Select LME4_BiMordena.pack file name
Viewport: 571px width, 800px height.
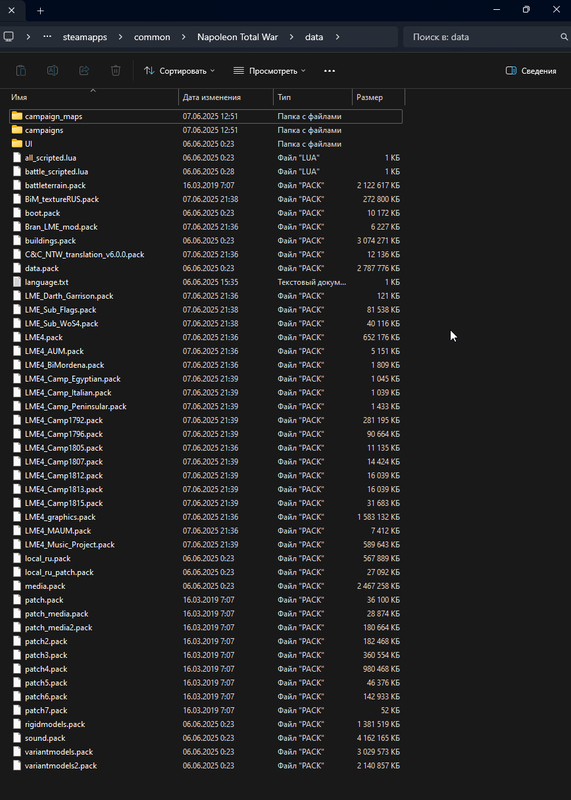pos(64,365)
